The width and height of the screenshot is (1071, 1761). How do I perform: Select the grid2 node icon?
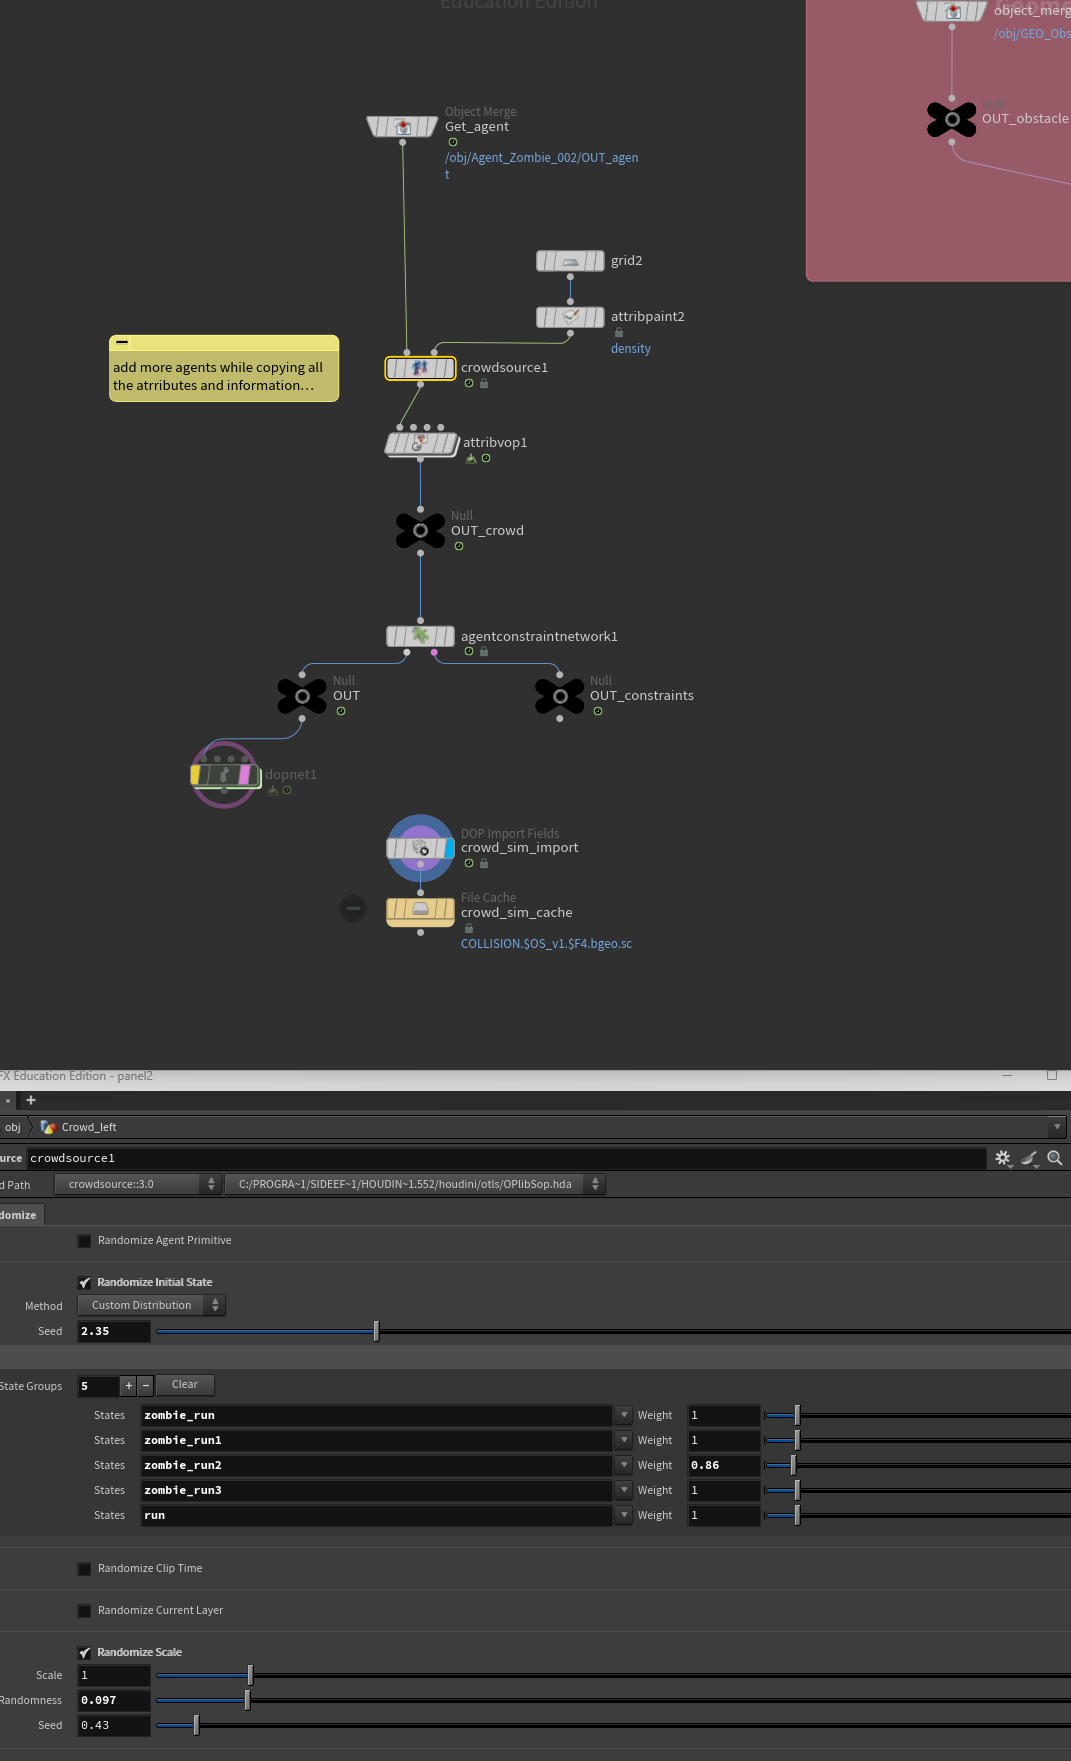(x=570, y=261)
